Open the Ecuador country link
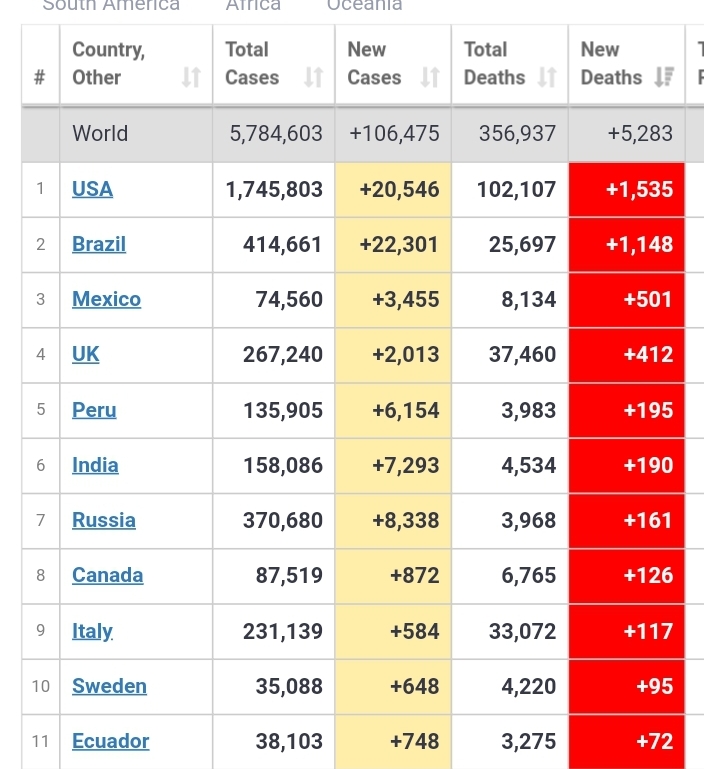The width and height of the screenshot is (704, 769). click(110, 741)
